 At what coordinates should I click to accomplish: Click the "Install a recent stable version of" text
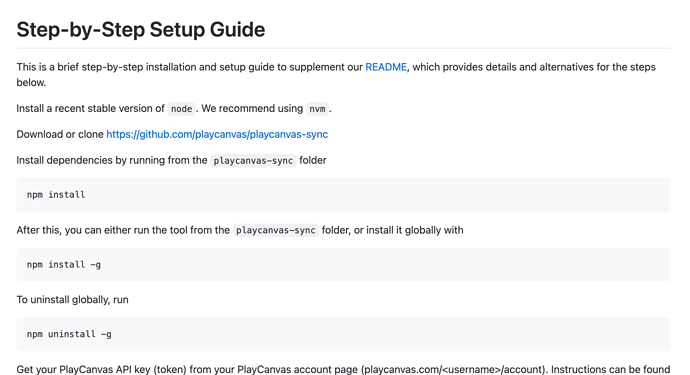(90, 108)
